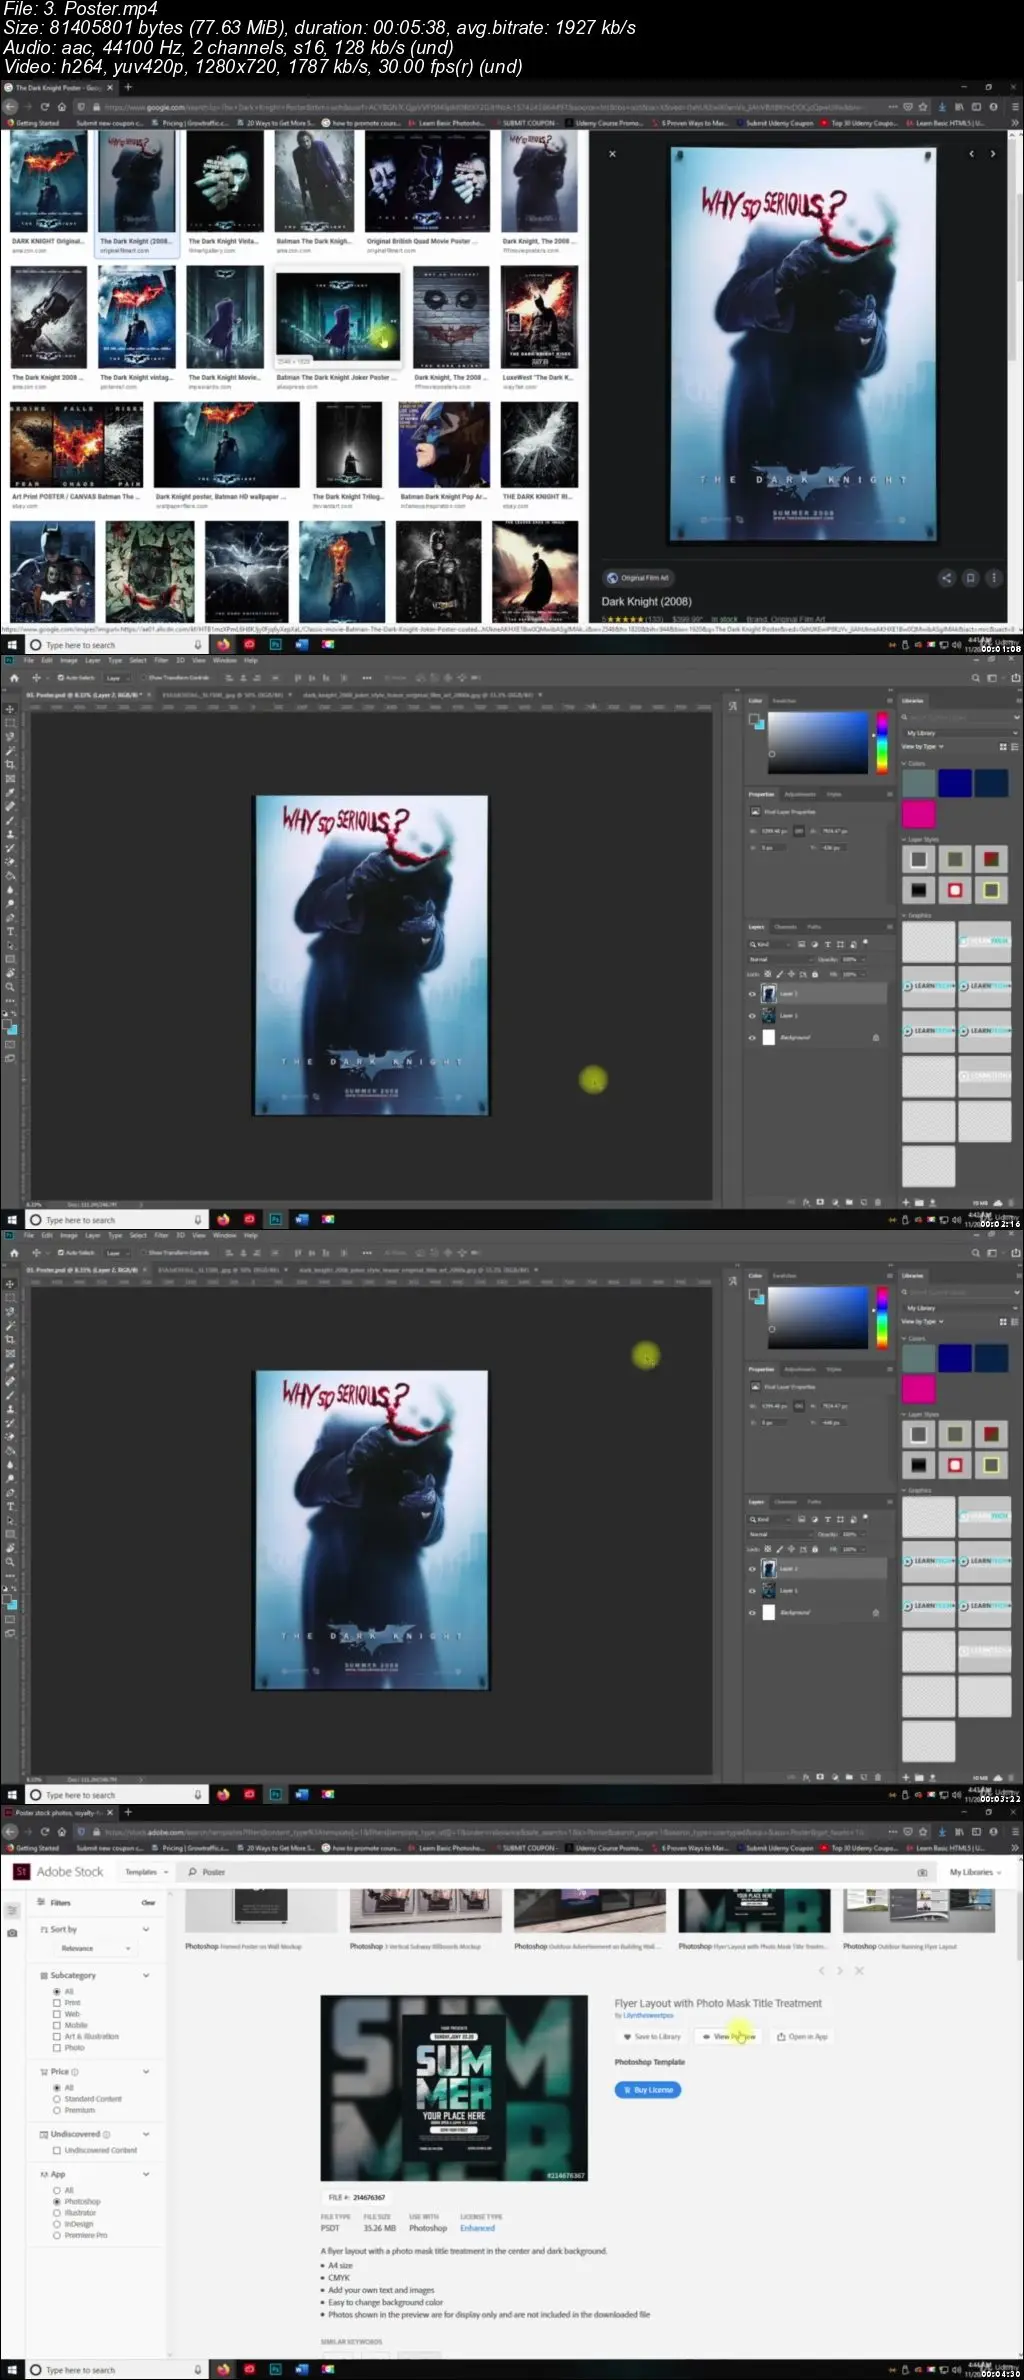Hide Layer 2 in 00:02:16 Photoshop frame
The image size is (1024, 2380).
752,994
